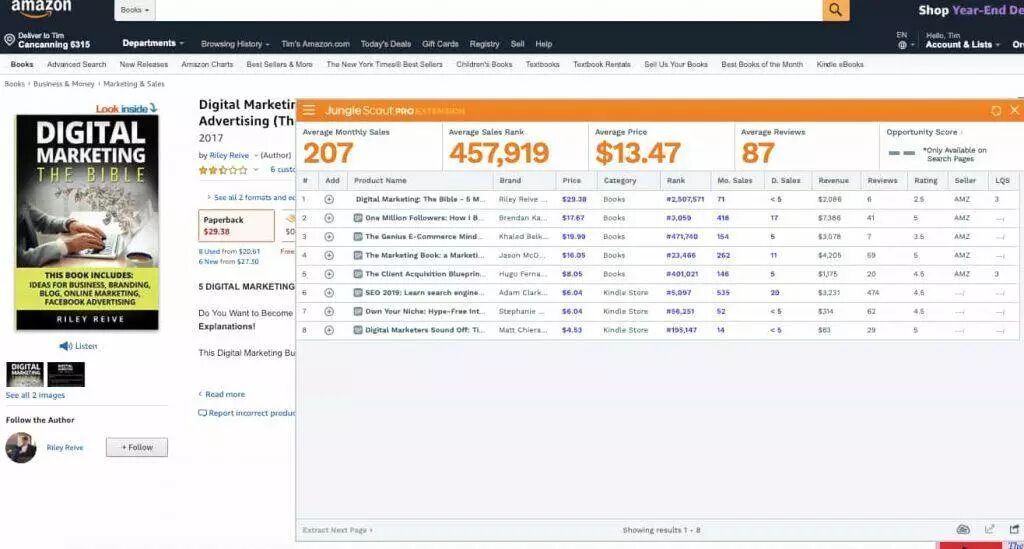Add product row 8 Digital Marketers Sound Off

(x=329, y=330)
